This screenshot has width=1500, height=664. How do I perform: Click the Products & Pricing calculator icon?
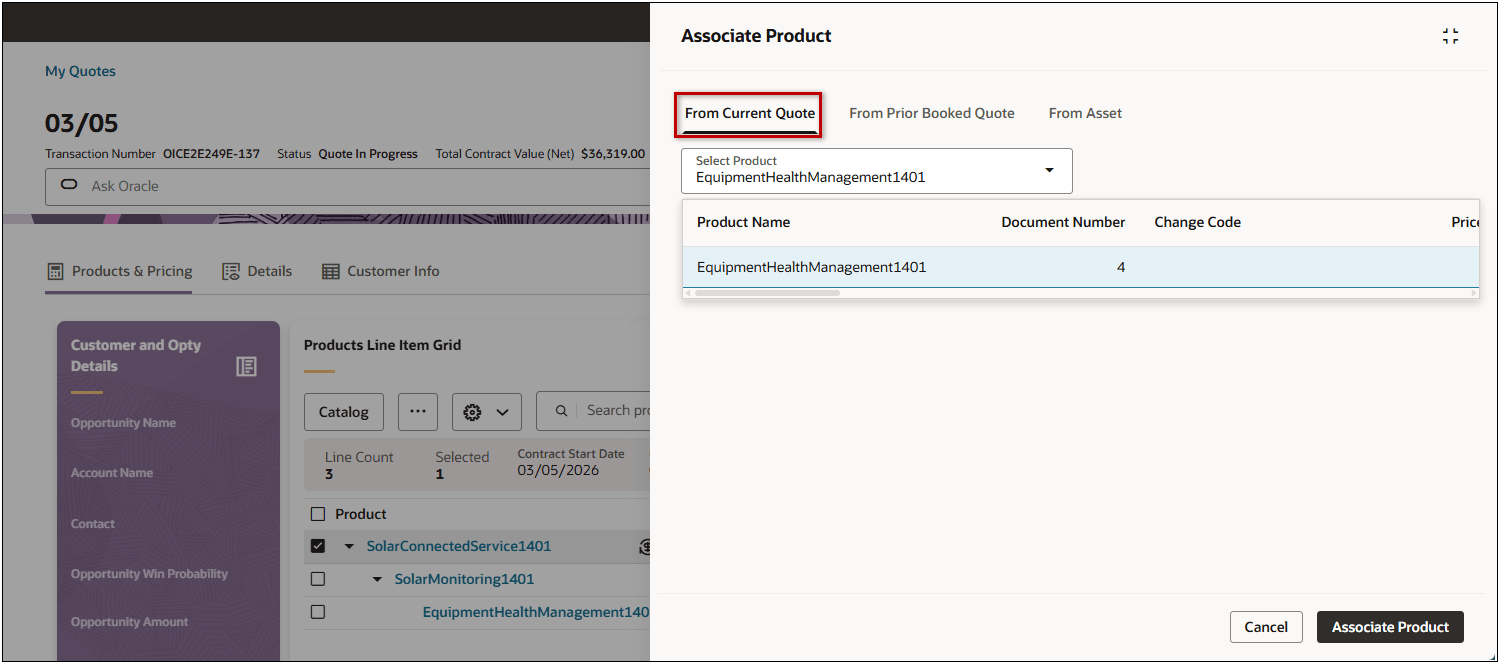pos(56,271)
